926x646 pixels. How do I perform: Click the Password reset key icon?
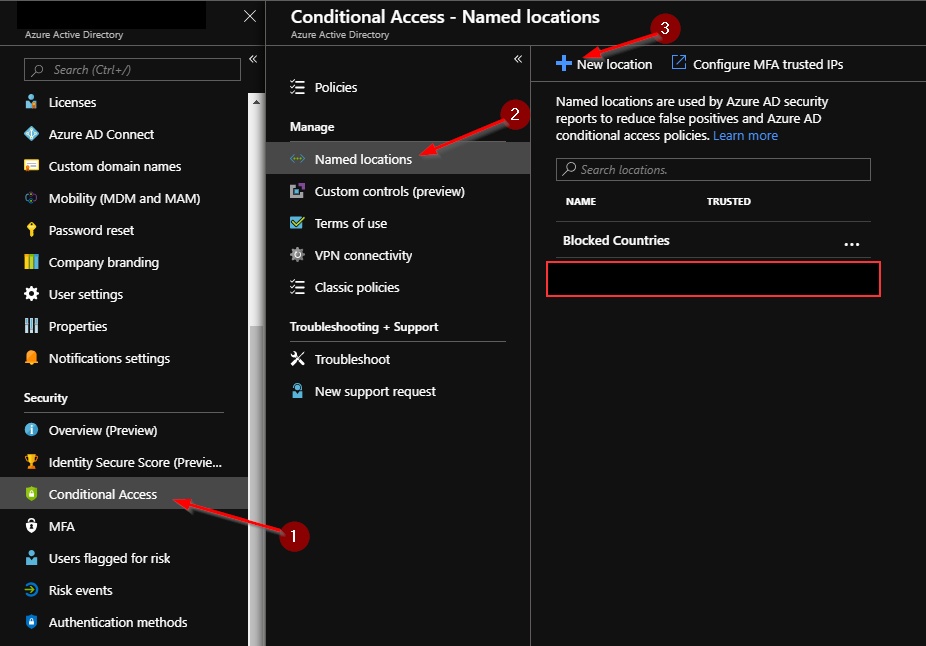coord(31,230)
